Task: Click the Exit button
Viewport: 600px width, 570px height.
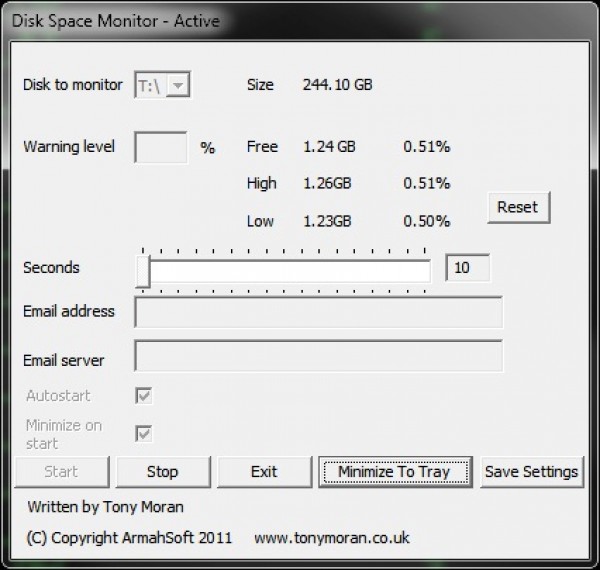Action: pos(264,472)
